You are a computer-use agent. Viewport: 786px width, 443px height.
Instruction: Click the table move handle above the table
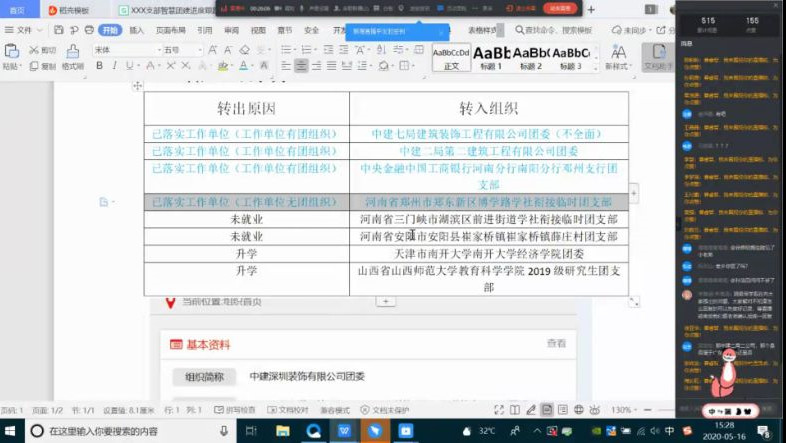[138, 86]
